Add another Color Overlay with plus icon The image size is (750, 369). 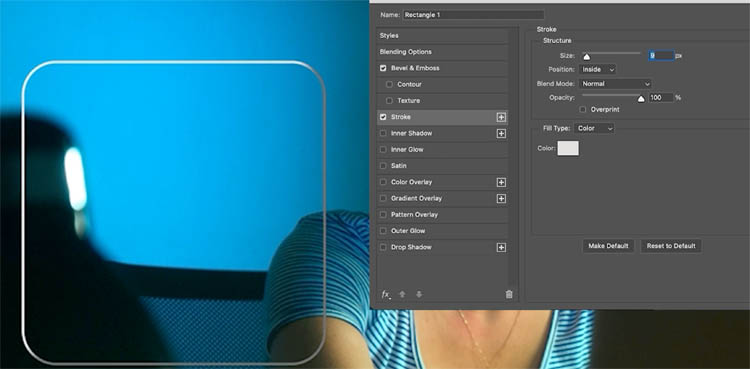(501, 182)
